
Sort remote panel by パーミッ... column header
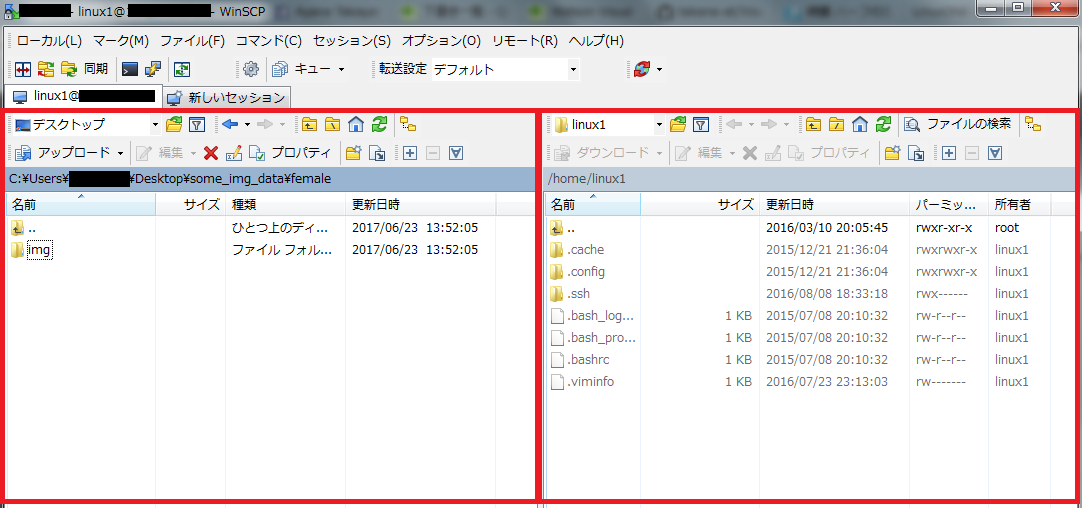point(949,204)
